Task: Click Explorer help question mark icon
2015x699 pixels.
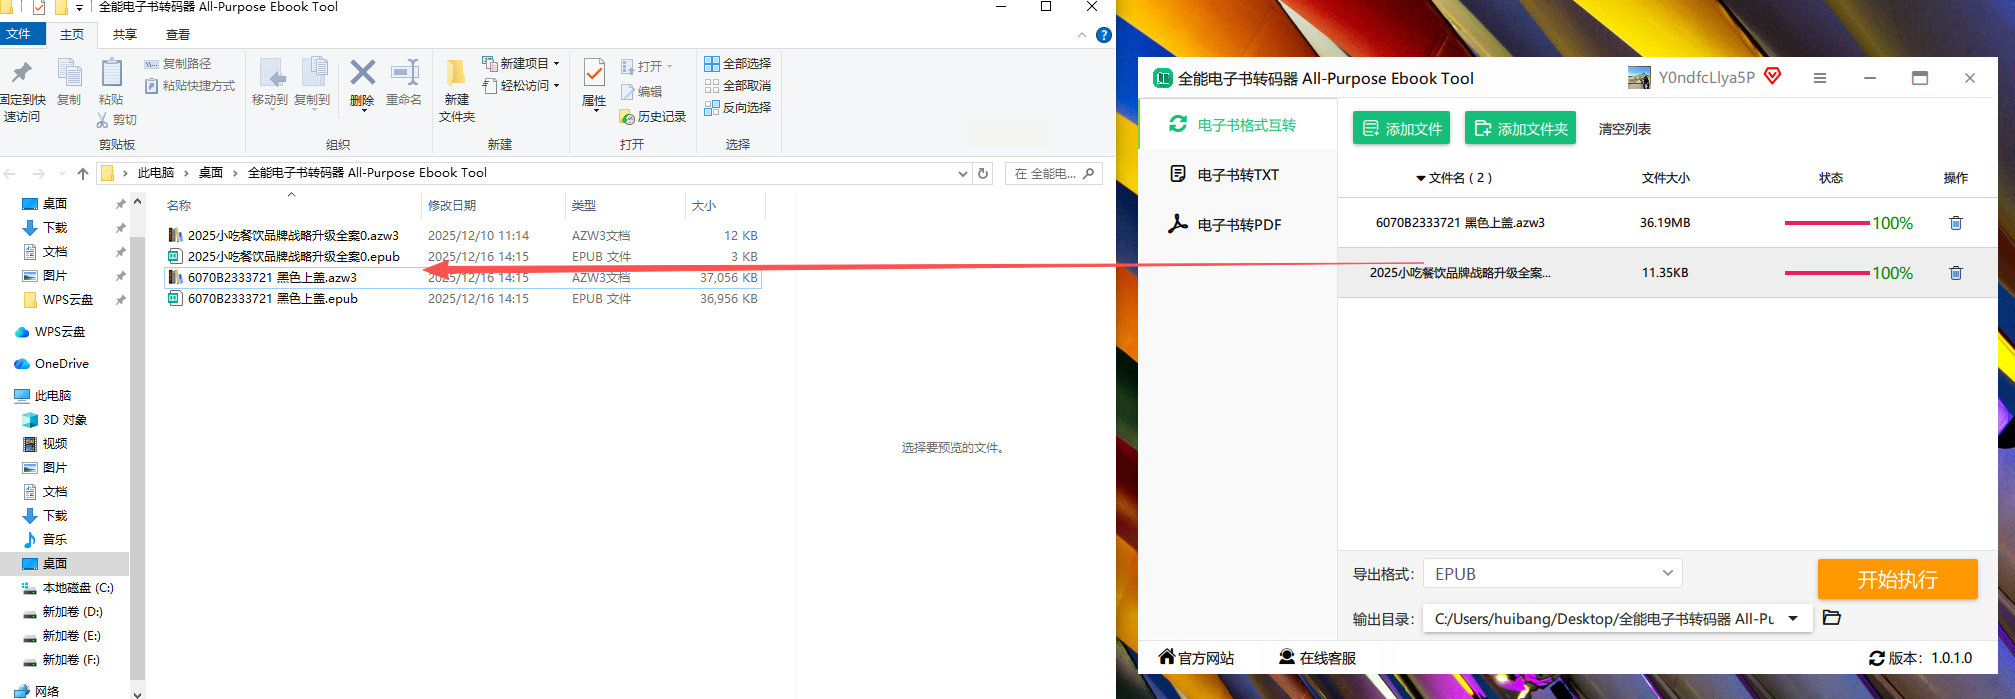Action: [1104, 35]
